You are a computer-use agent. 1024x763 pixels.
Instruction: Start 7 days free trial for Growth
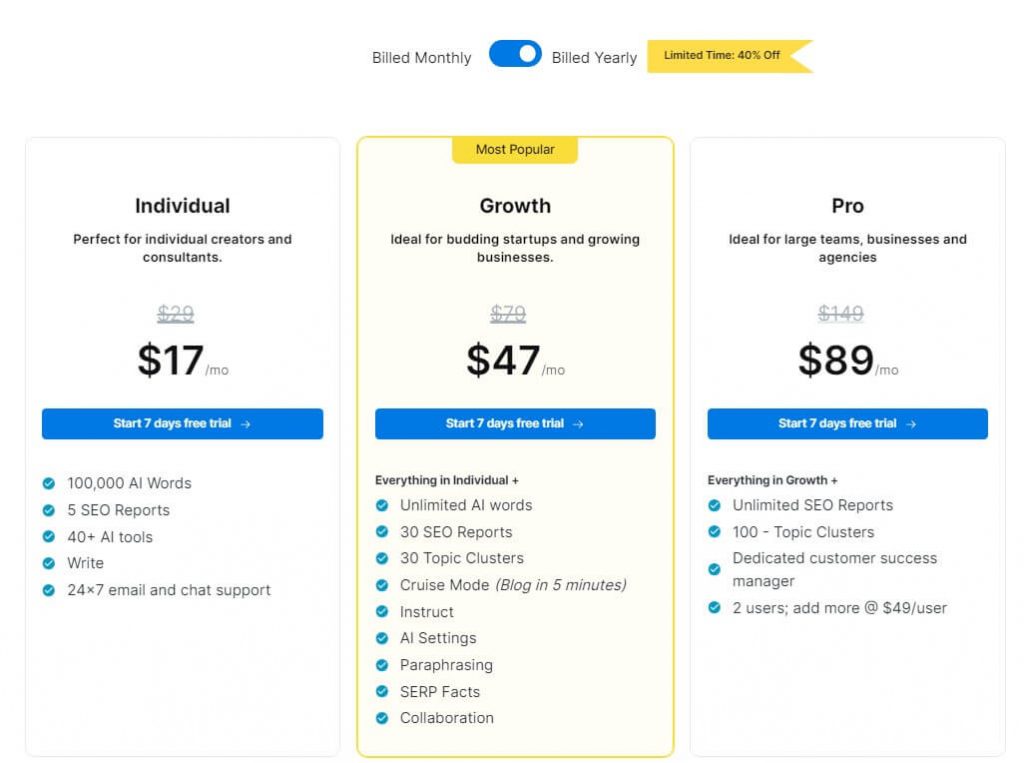515,423
